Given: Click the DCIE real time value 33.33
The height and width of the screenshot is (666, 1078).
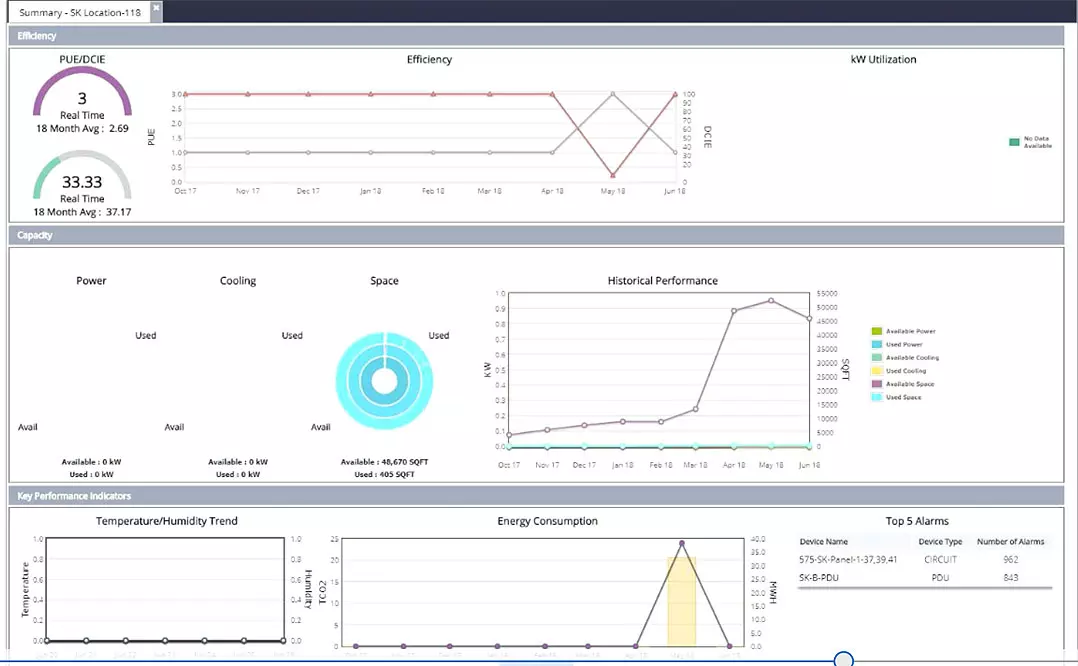Looking at the screenshot, I should (x=82, y=182).
